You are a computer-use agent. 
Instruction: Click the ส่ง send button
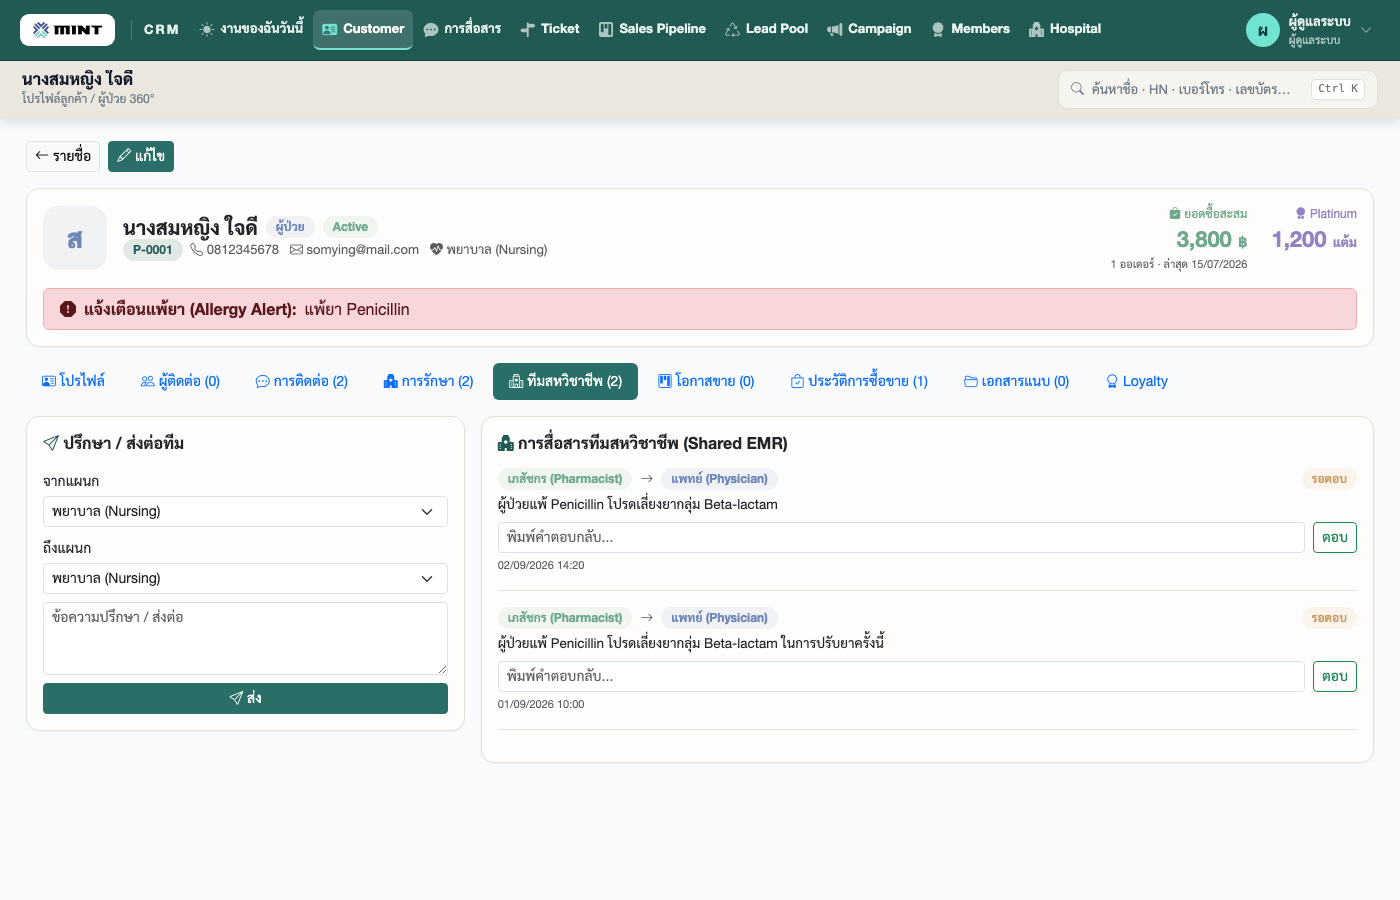click(245, 698)
